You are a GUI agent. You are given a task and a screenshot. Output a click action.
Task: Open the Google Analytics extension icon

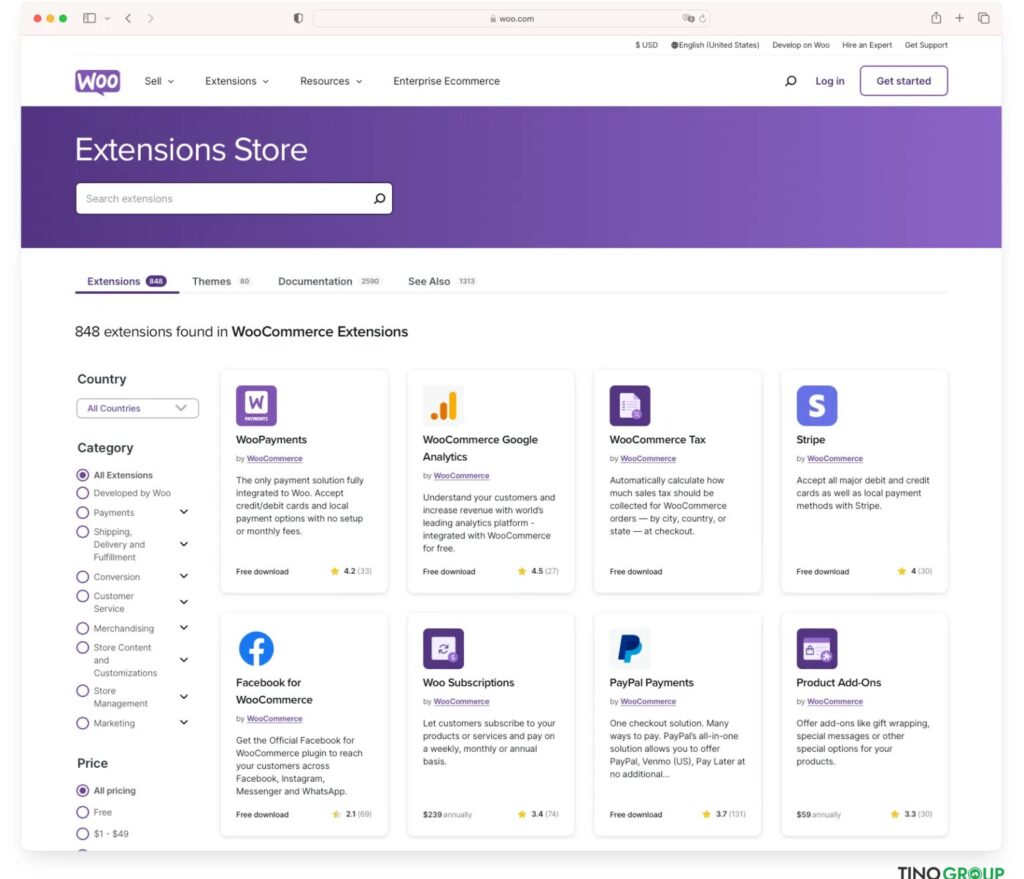pos(443,406)
